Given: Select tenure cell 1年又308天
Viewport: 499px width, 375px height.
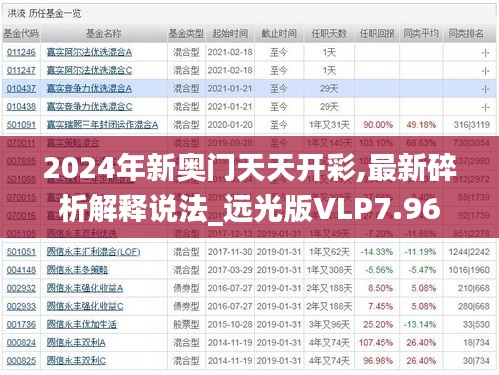Looking at the screenshot, I should (x=329, y=270).
